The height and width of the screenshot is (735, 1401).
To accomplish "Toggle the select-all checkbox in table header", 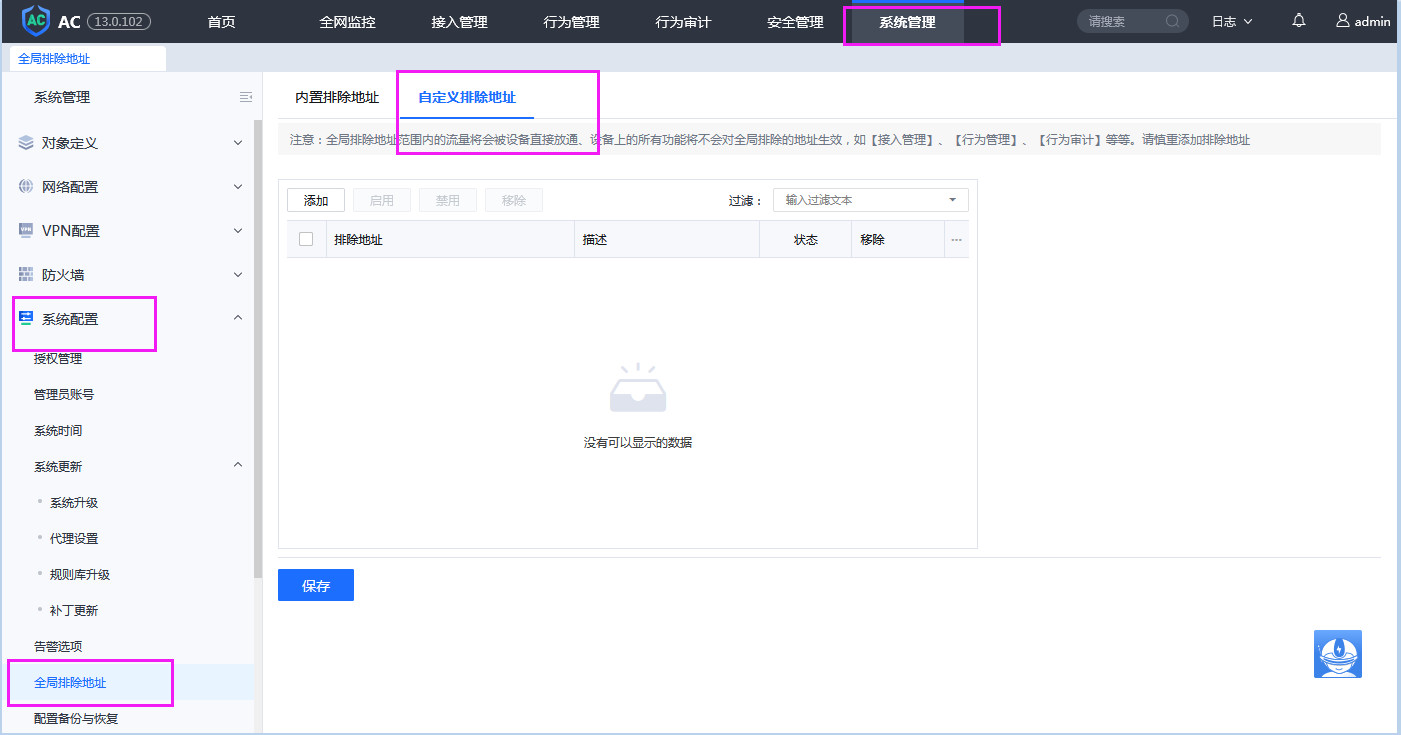I will (306, 239).
